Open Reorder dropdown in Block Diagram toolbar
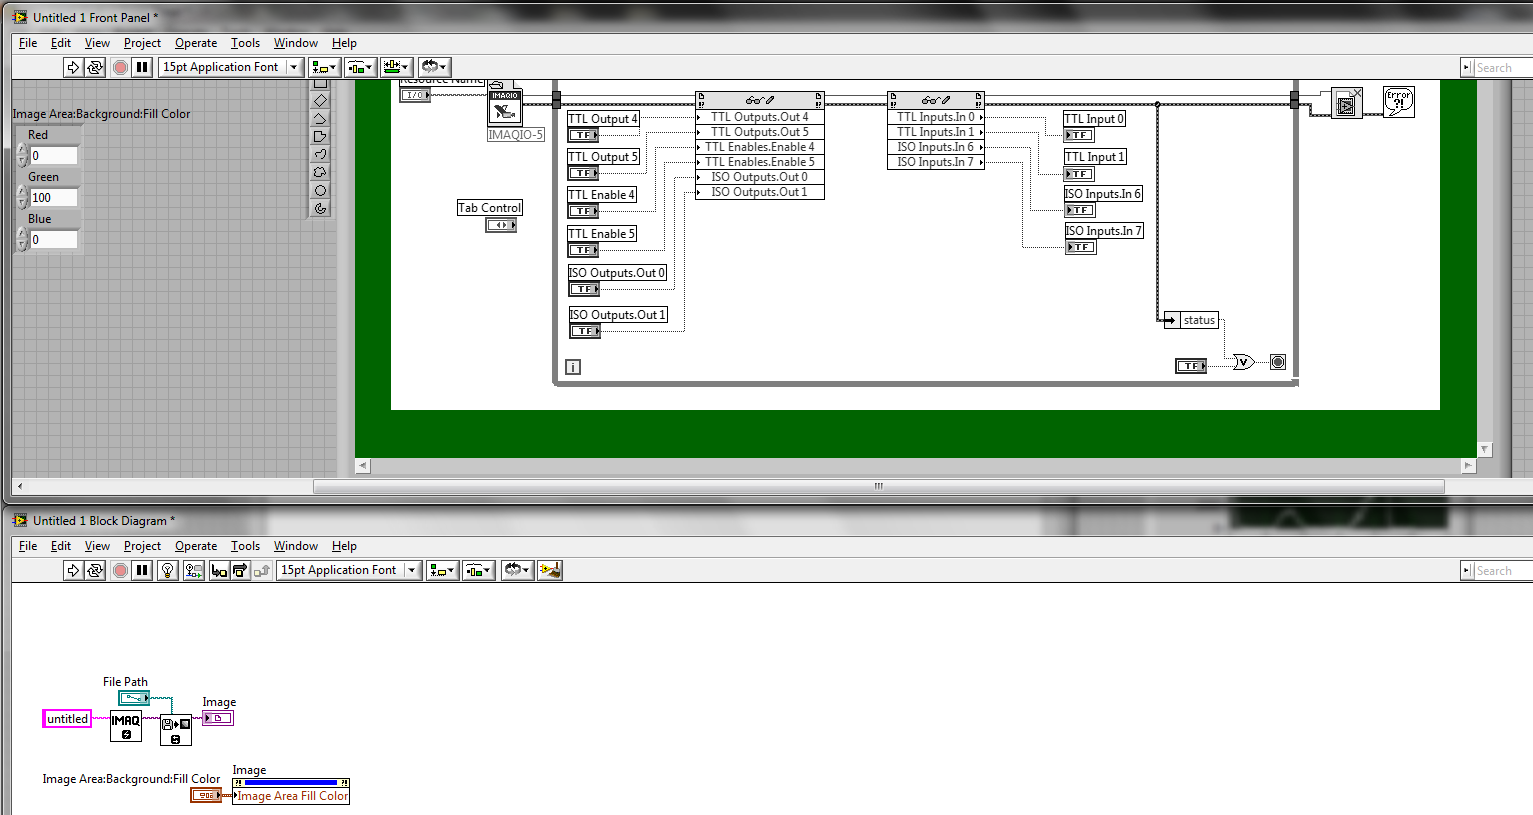1533x815 pixels. 517,570
